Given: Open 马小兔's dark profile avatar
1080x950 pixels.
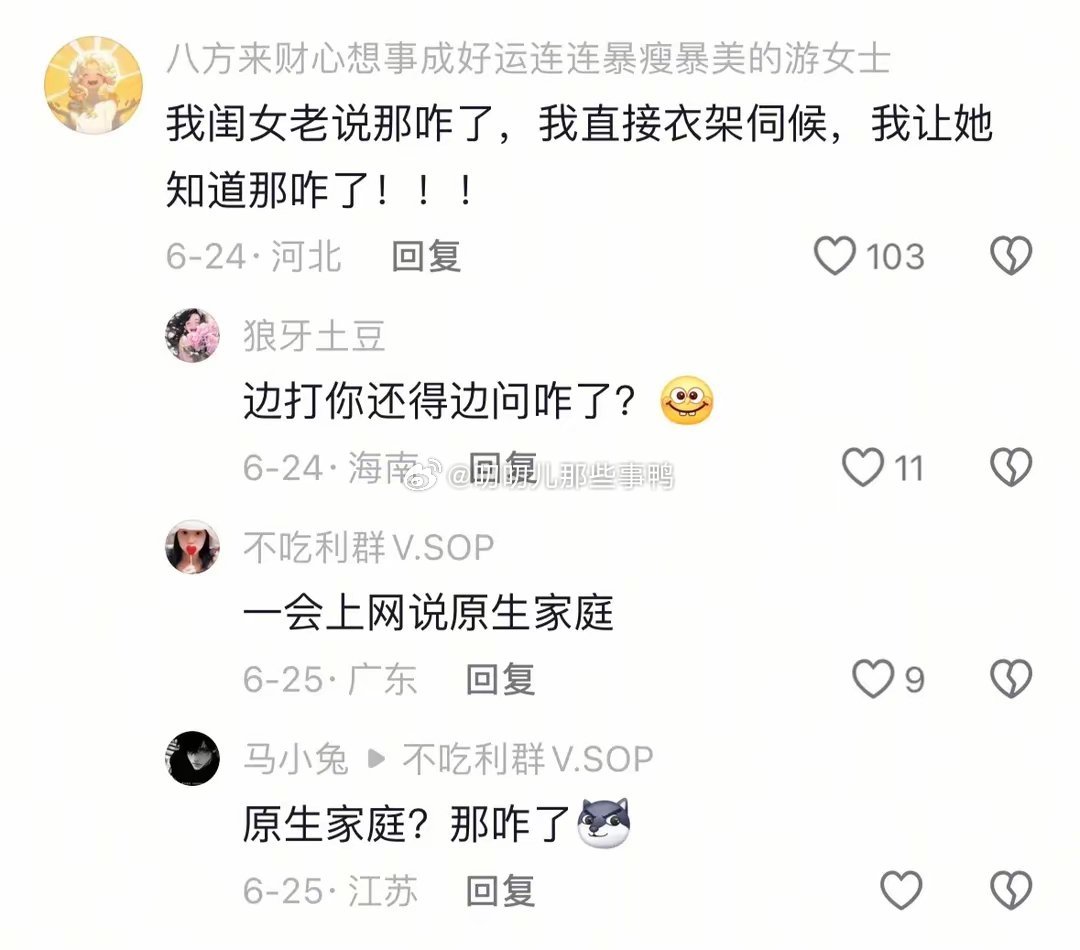Looking at the screenshot, I should click(x=192, y=758).
